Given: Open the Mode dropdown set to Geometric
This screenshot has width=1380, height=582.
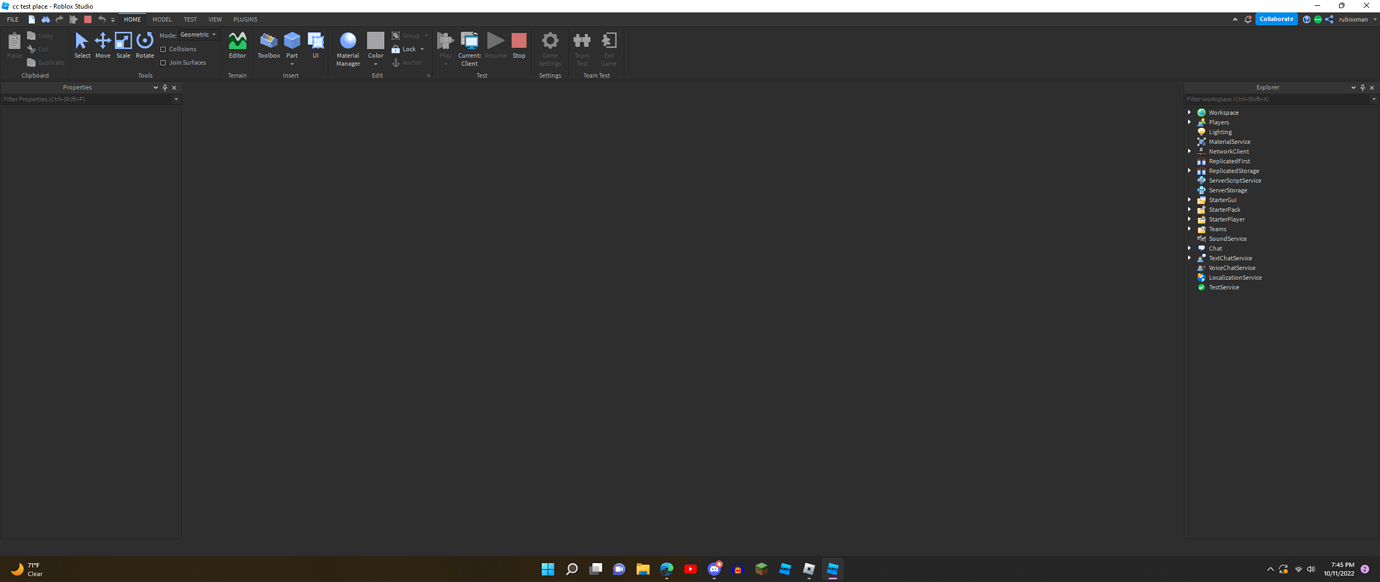Looking at the screenshot, I should click(196, 33).
